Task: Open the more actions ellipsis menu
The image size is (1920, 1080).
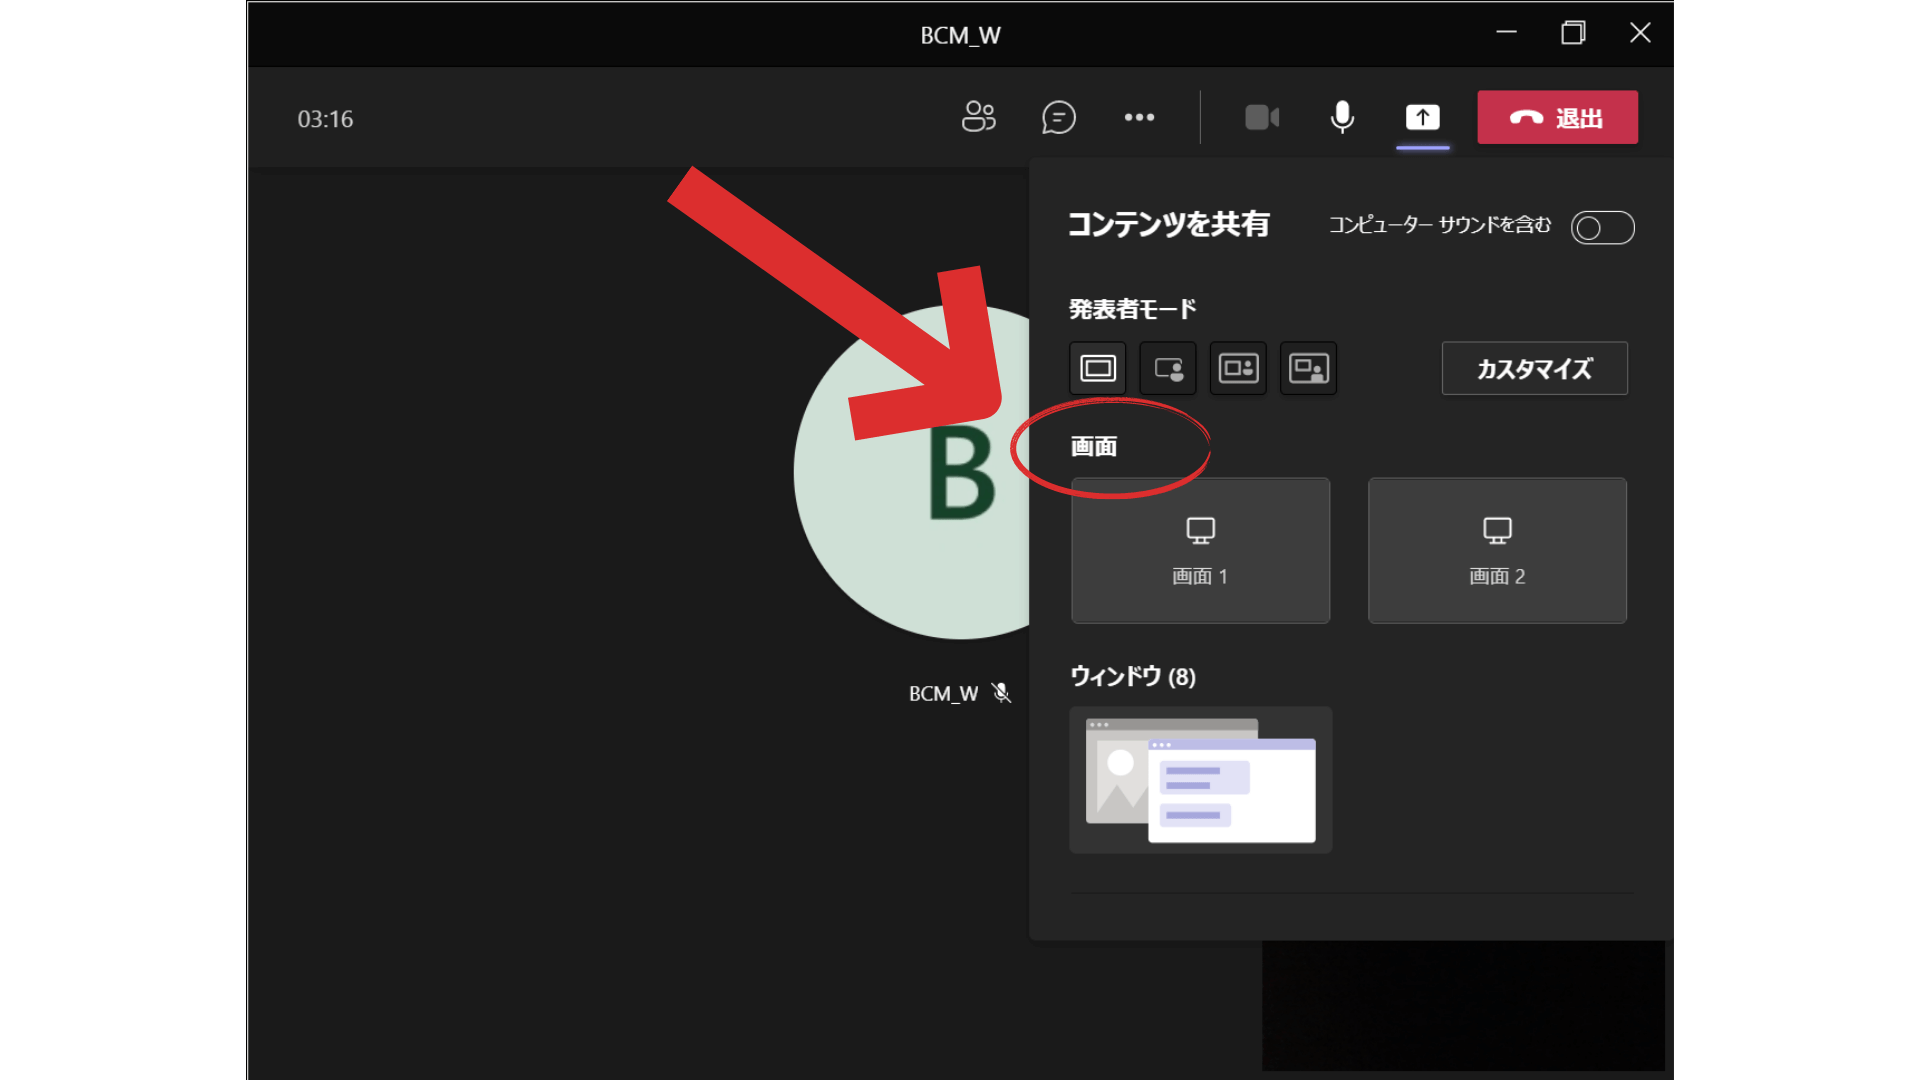Action: coord(1140,117)
